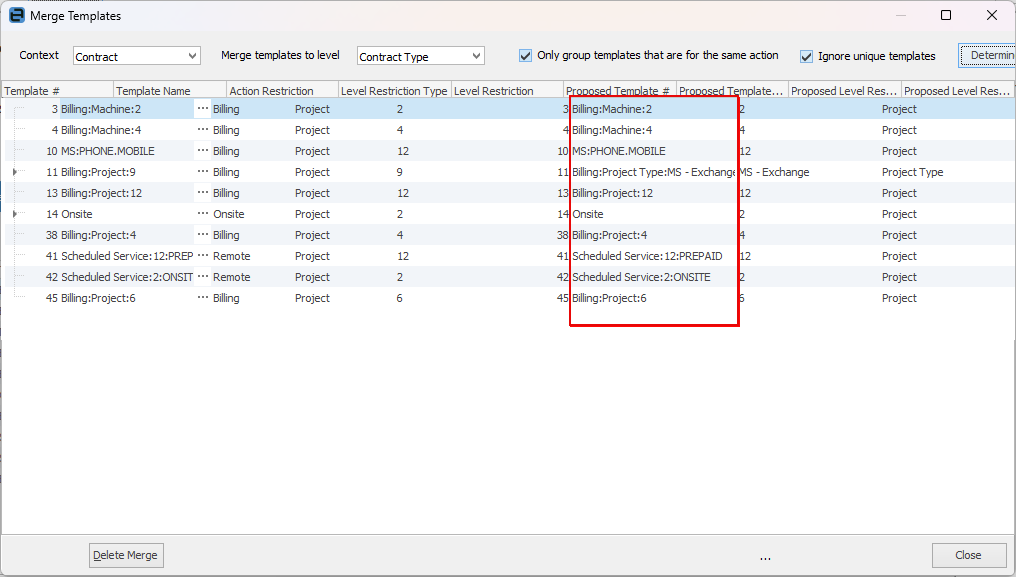1016x577 pixels.
Task: Click the ellipsis status text near Close
Action: [765, 558]
